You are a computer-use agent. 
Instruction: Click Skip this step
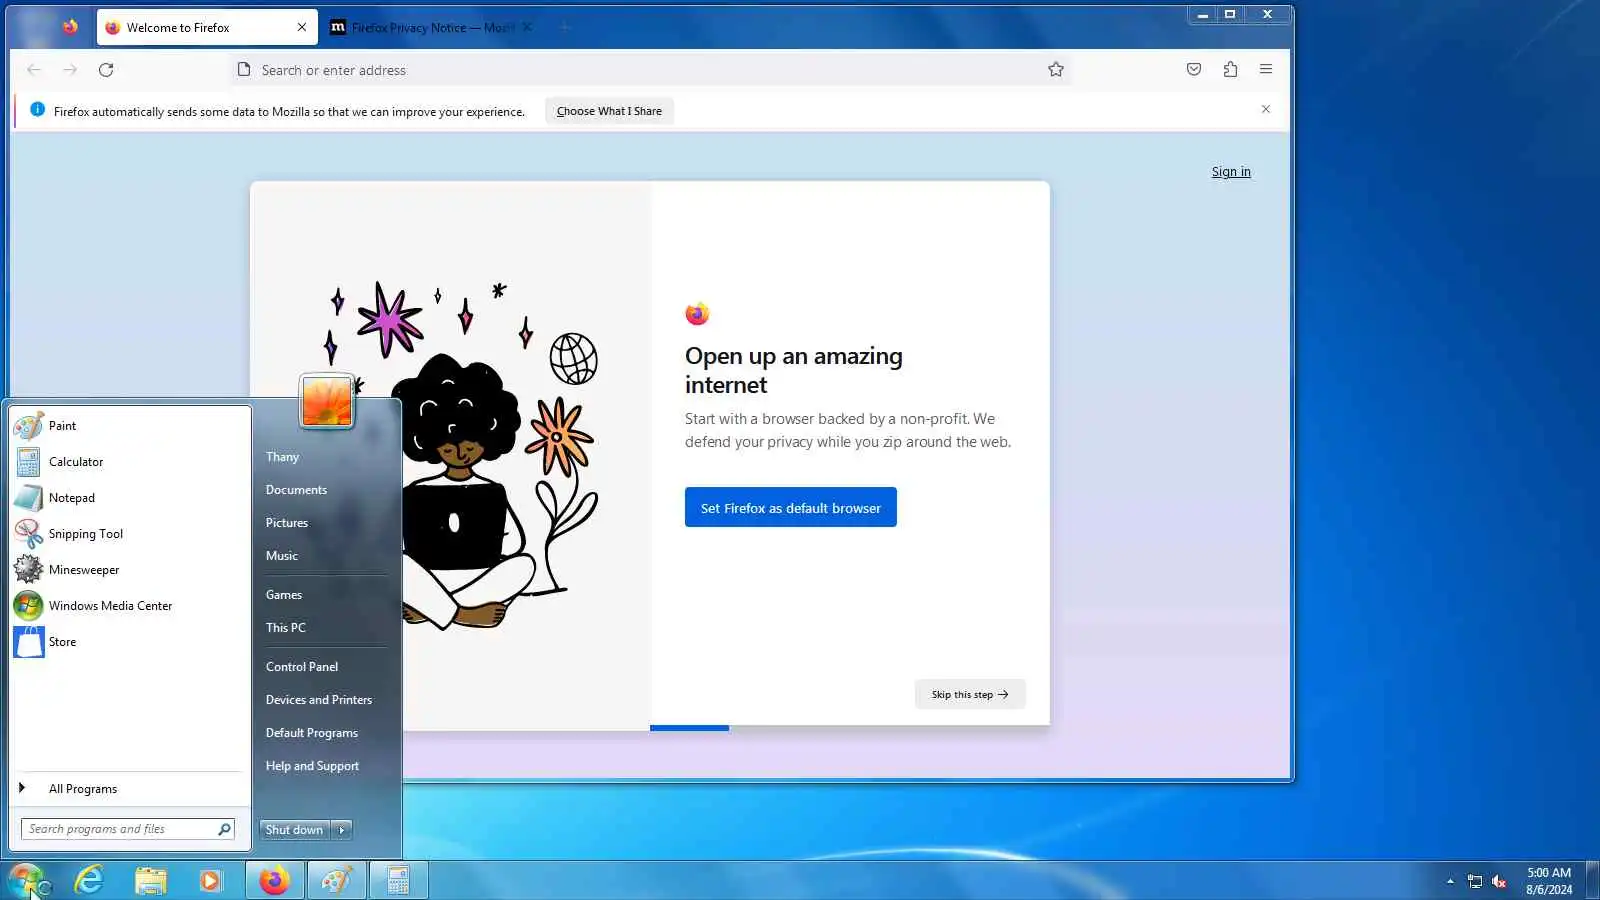pyautogui.click(x=970, y=695)
